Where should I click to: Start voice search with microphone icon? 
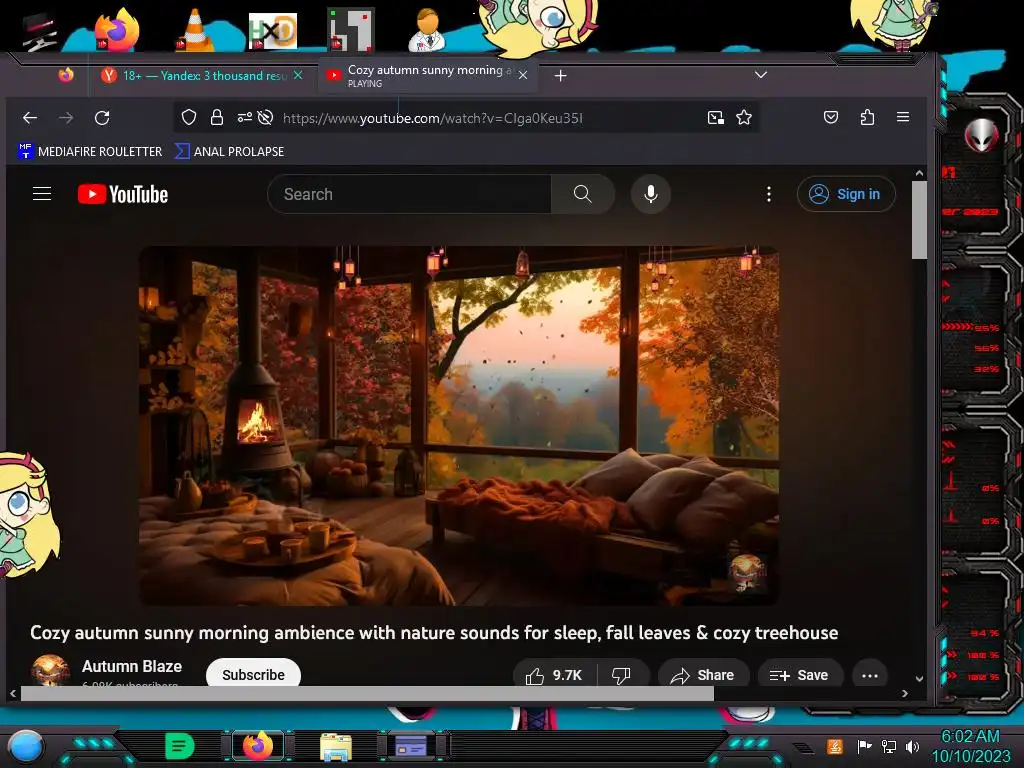650,194
